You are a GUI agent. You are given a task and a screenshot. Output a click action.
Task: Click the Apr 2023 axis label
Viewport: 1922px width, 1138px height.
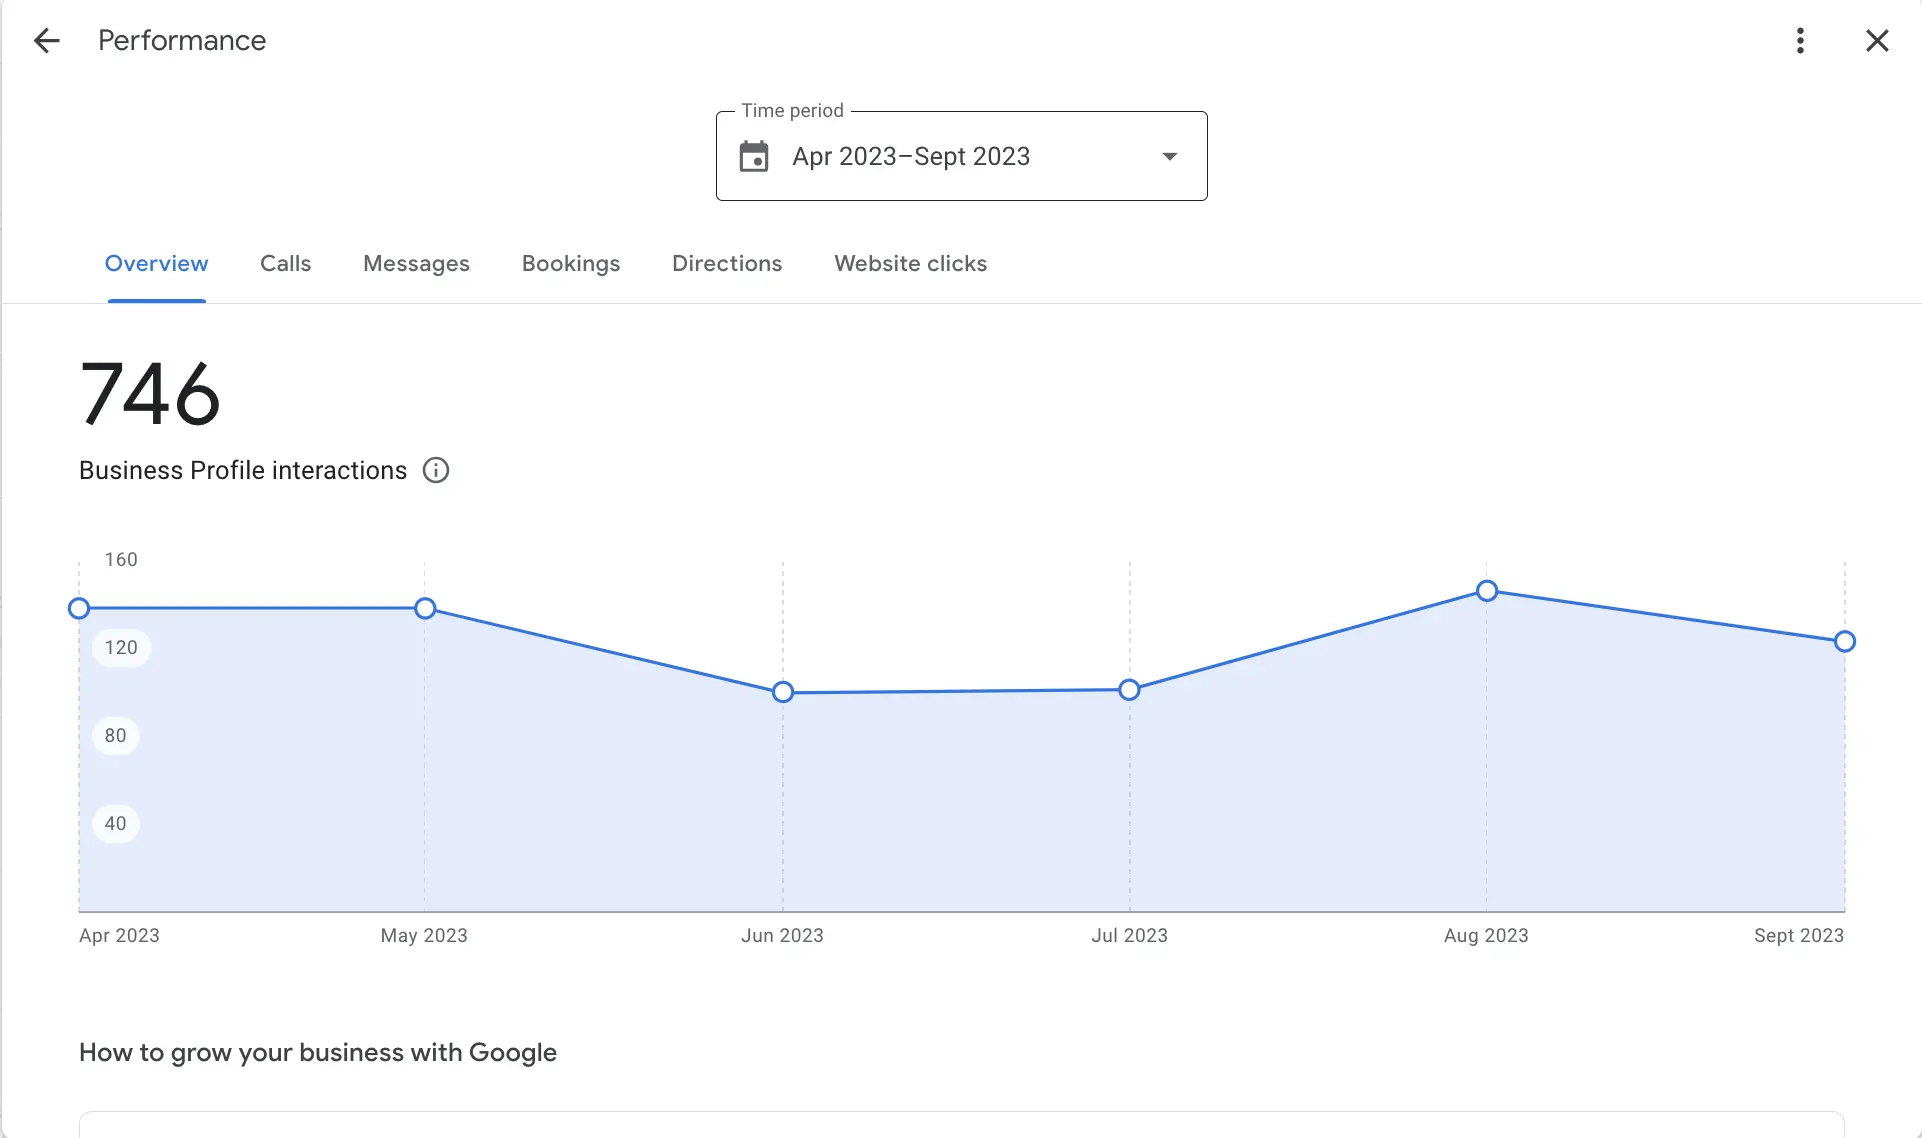click(x=119, y=936)
